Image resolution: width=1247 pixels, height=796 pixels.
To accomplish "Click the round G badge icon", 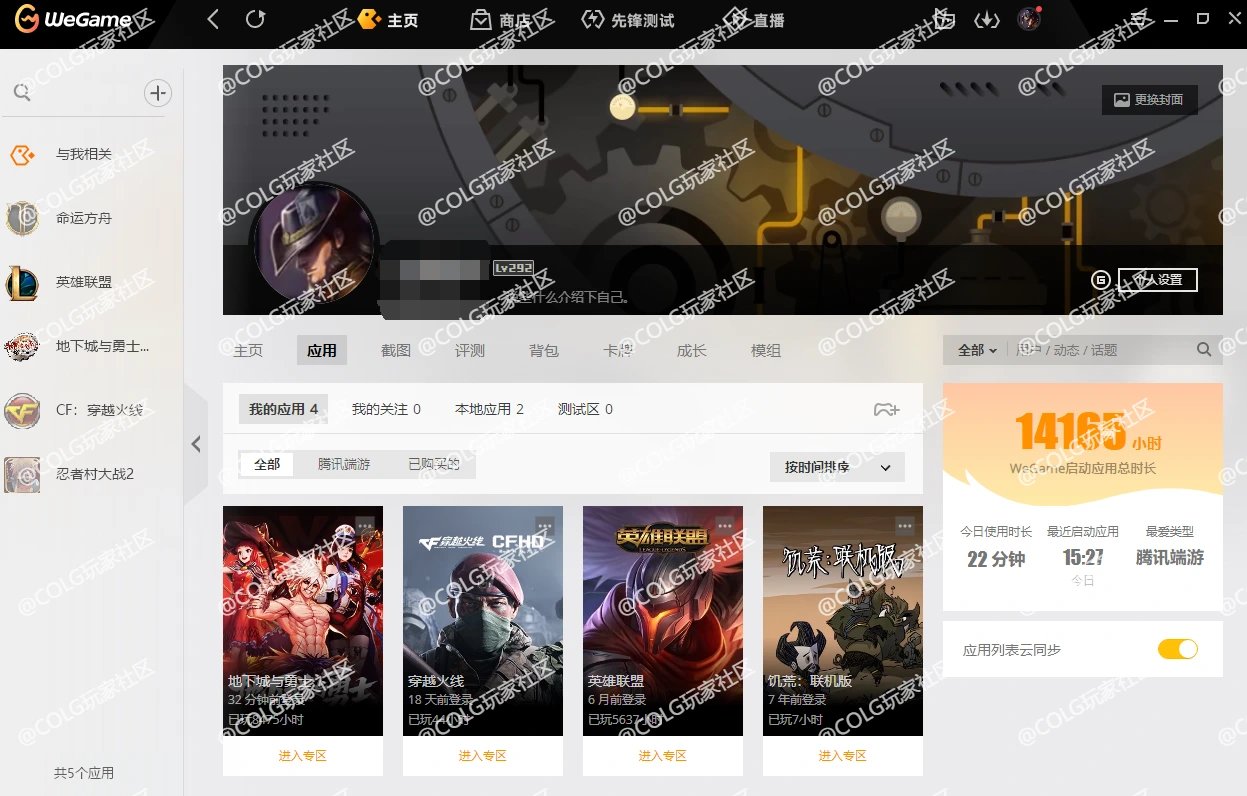I will 1101,280.
